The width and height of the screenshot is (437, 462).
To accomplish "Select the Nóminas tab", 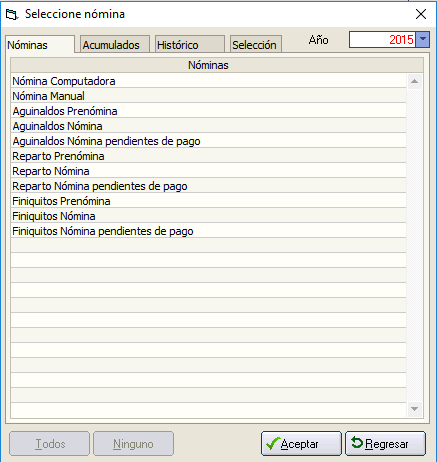I will pos(40,45).
